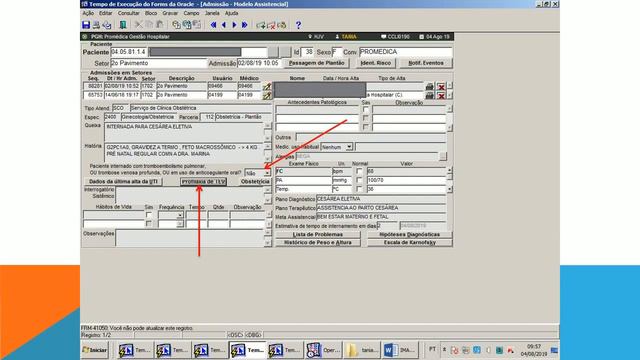Click the Copy toolbar icon
The width and height of the screenshot is (640, 360).
click(x=149, y=25)
